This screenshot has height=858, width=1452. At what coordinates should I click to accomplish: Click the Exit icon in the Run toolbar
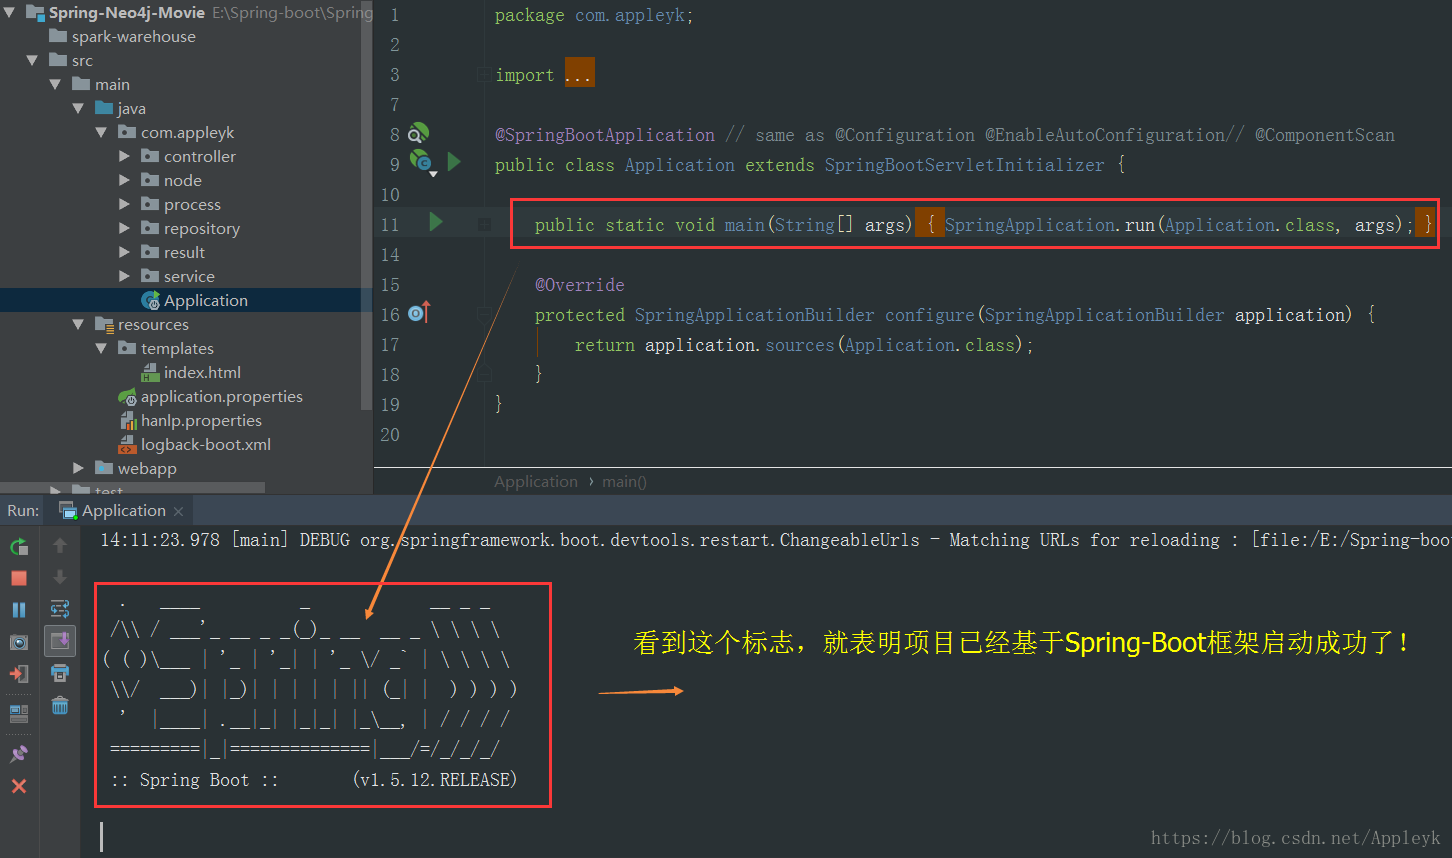[19, 674]
